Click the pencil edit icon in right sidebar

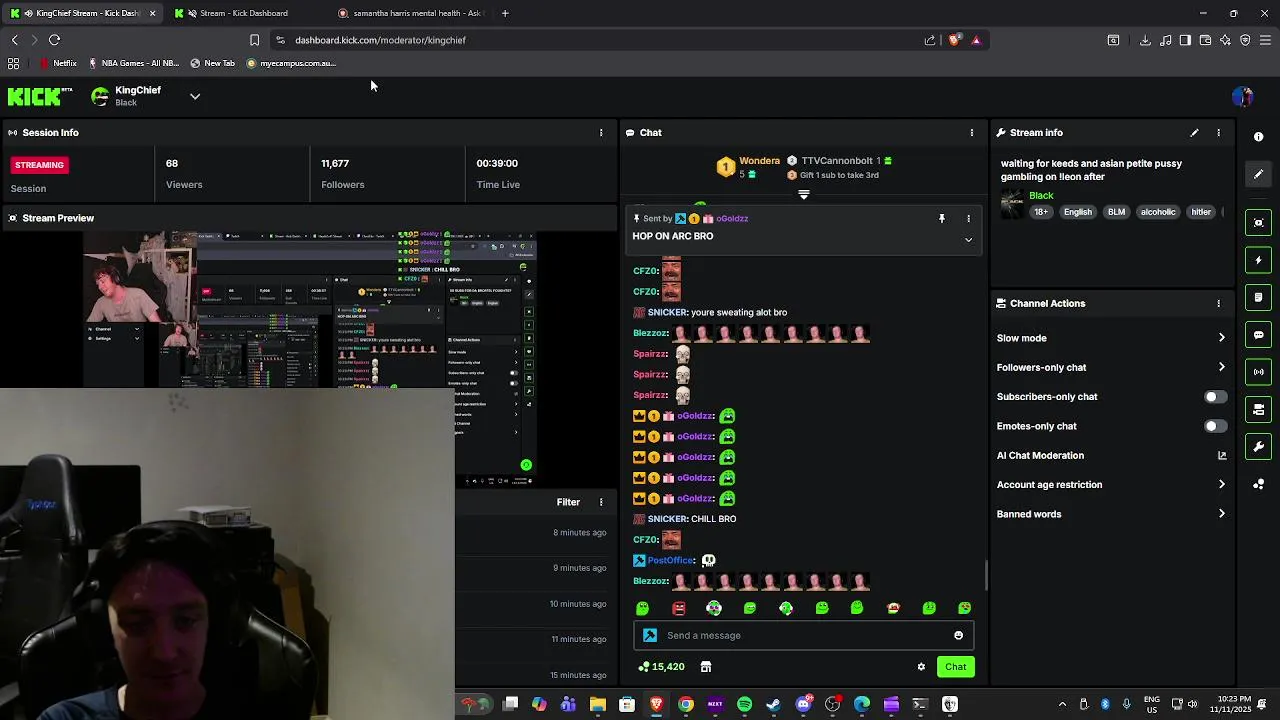click(x=1259, y=174)
